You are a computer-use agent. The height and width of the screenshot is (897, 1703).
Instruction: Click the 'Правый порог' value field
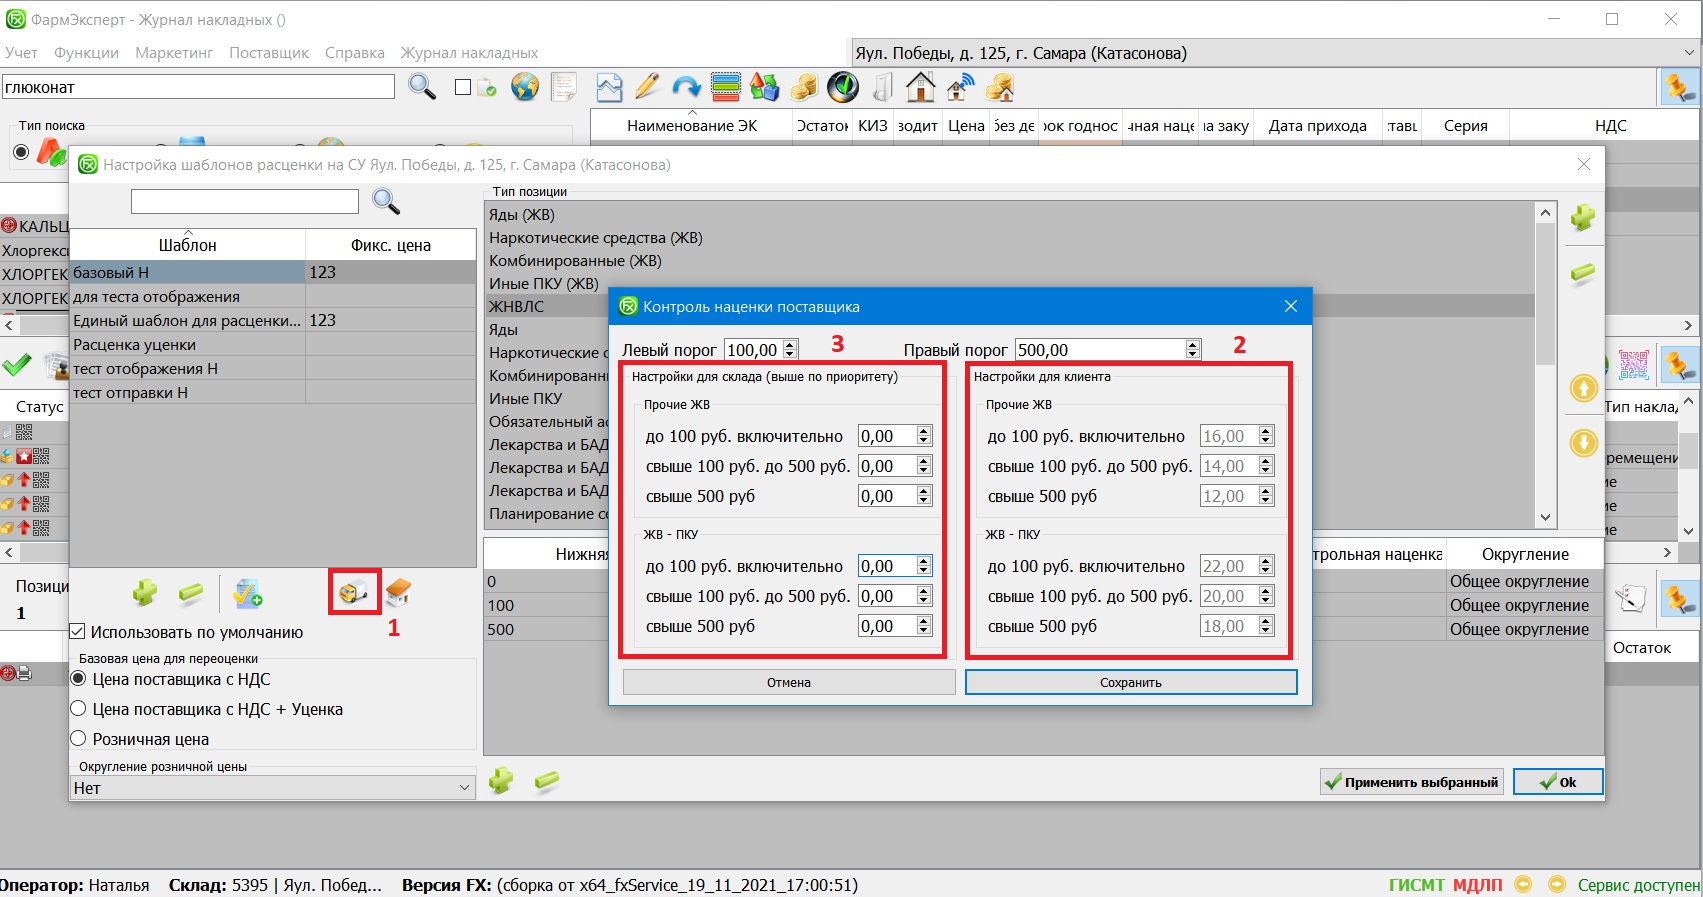coord(1098,350)
